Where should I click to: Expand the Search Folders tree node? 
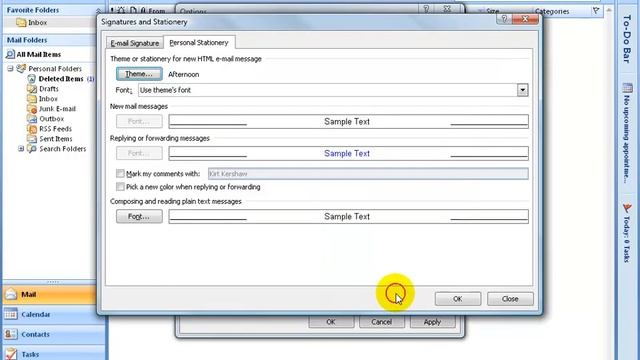coord(21,149)
